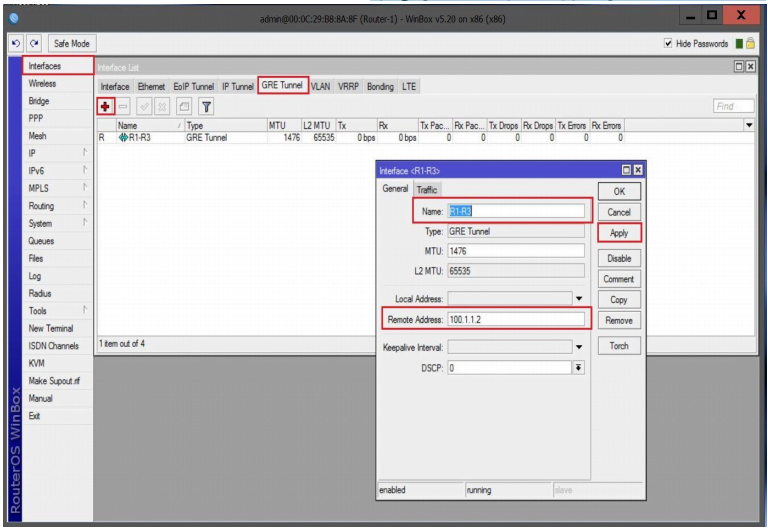Click the Comment toolbar icon

click(184, 105)
